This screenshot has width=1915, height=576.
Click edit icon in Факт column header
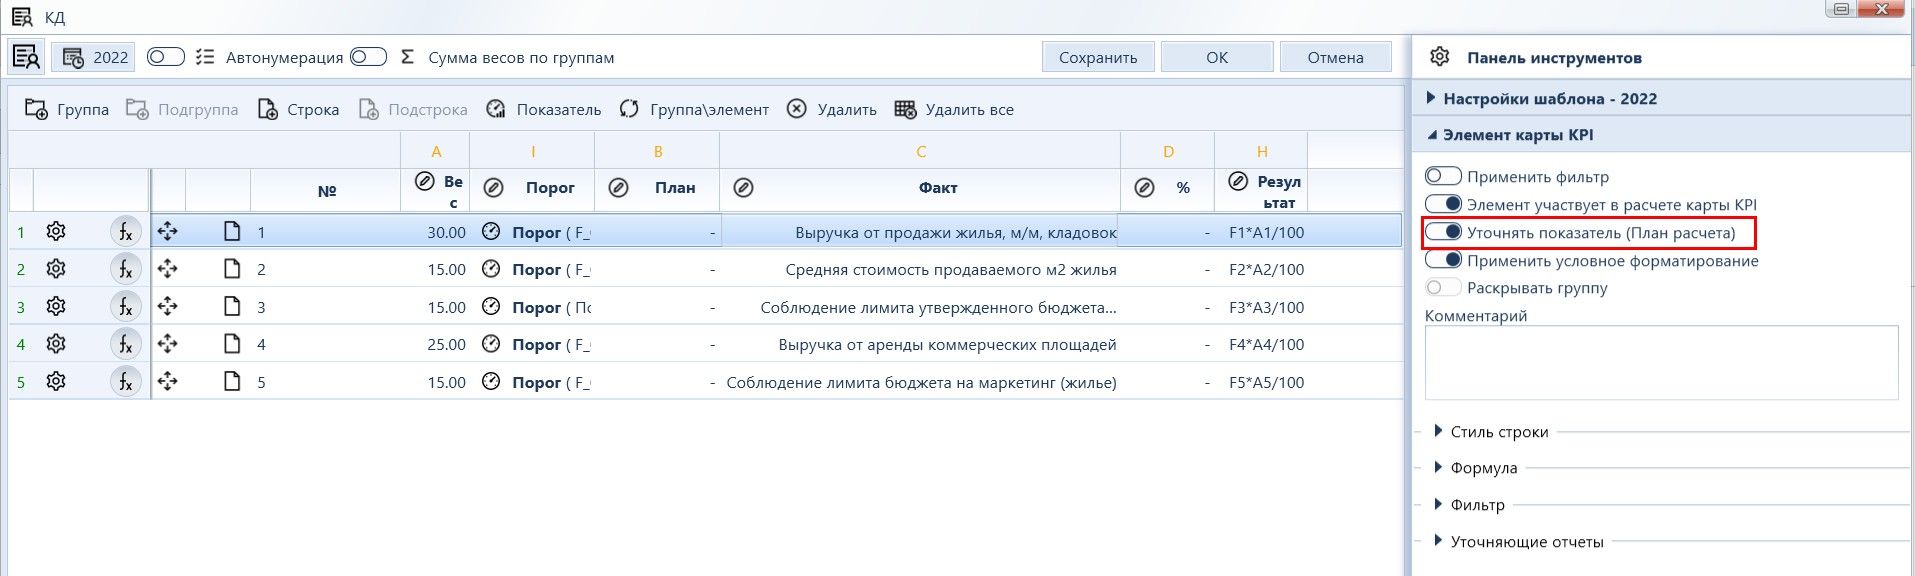point(743,187)
